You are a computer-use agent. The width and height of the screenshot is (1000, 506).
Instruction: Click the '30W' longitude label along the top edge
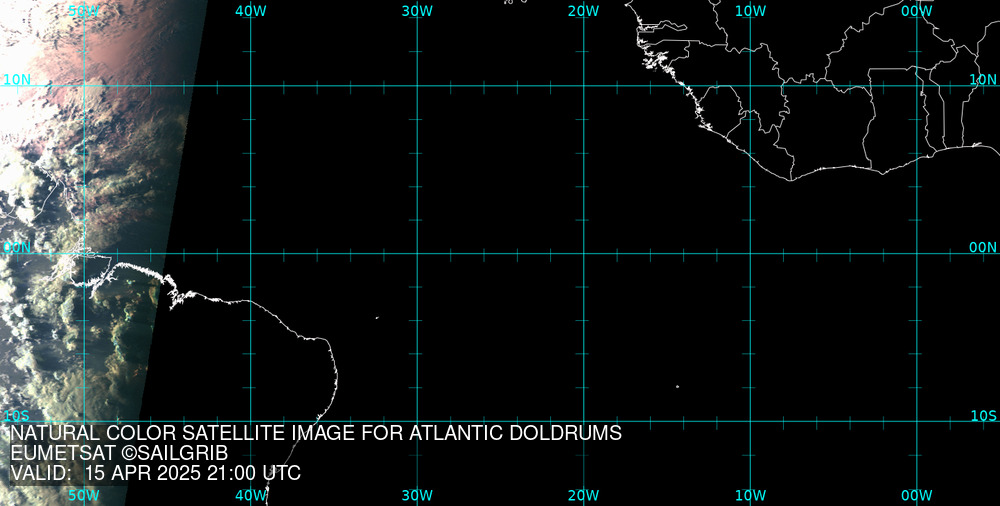[418, 11]
